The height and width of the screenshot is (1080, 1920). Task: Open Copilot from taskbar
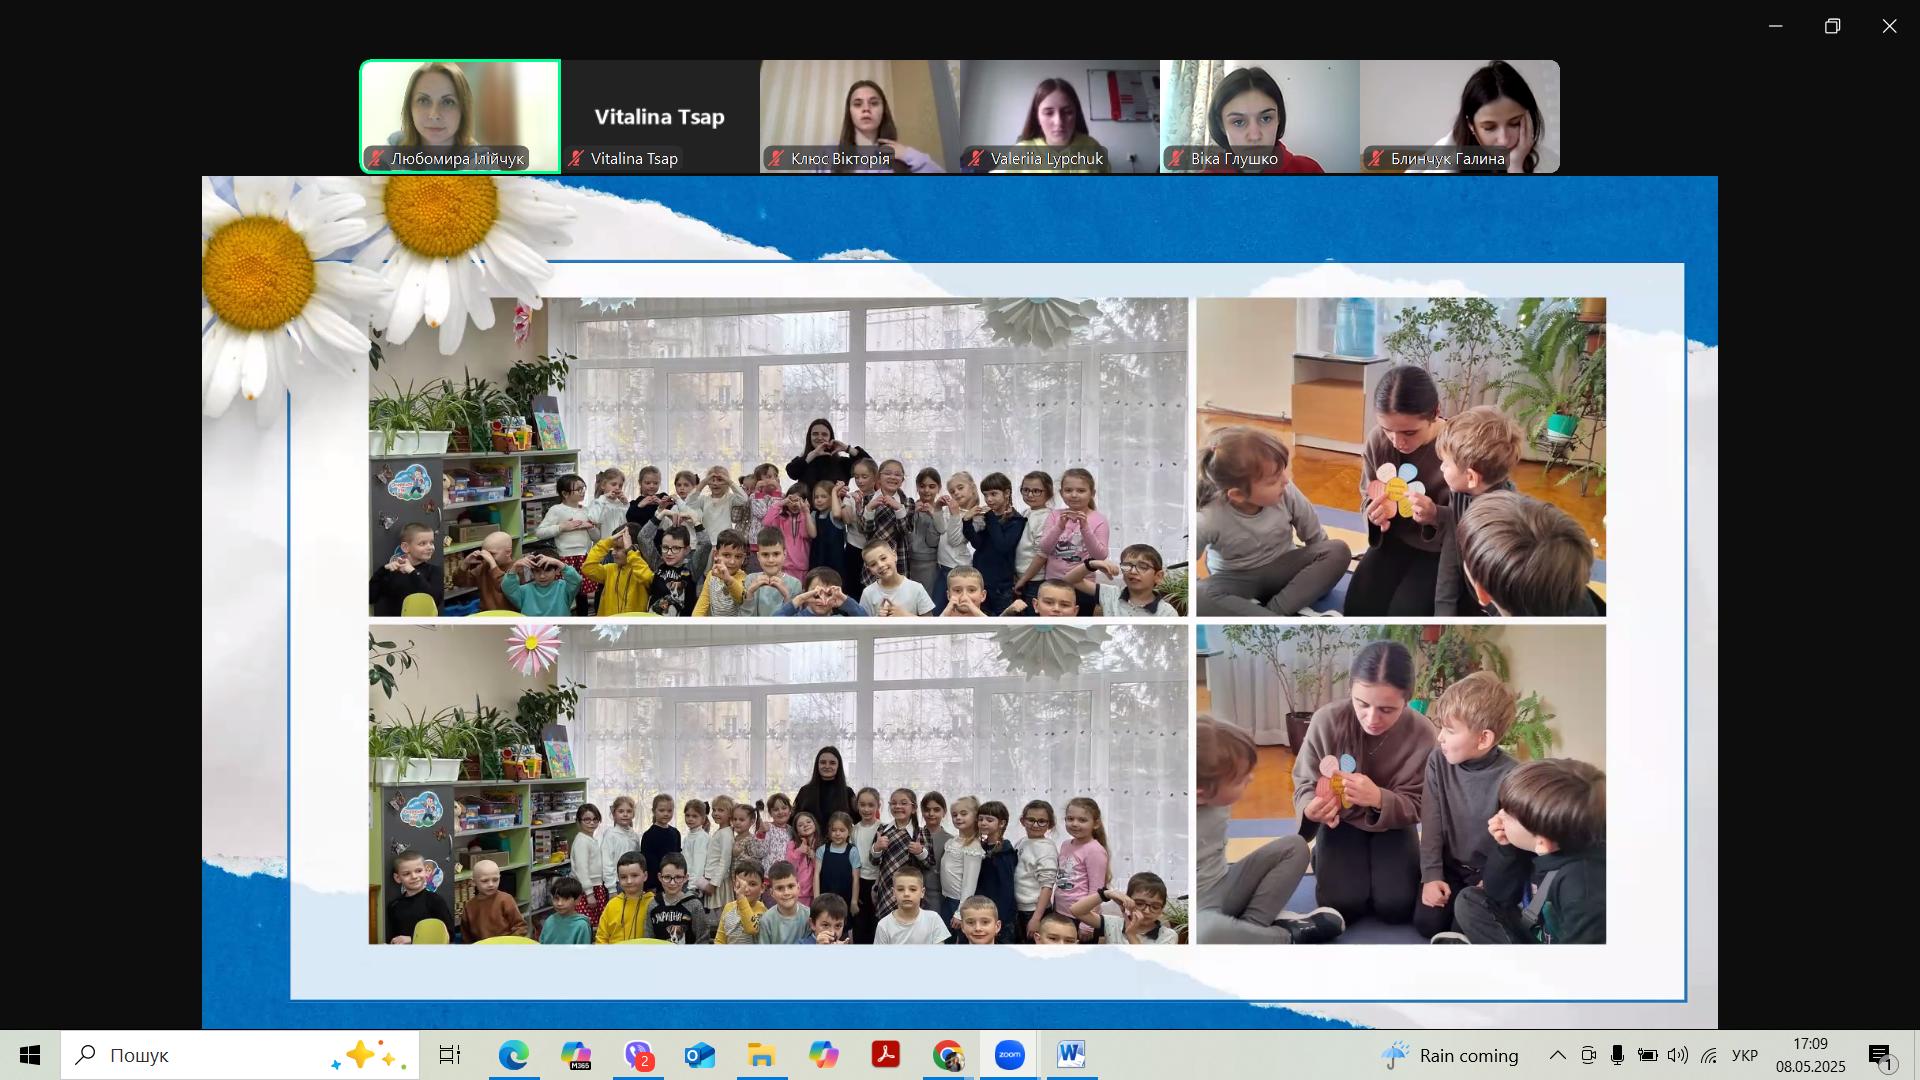[824, 1055]
